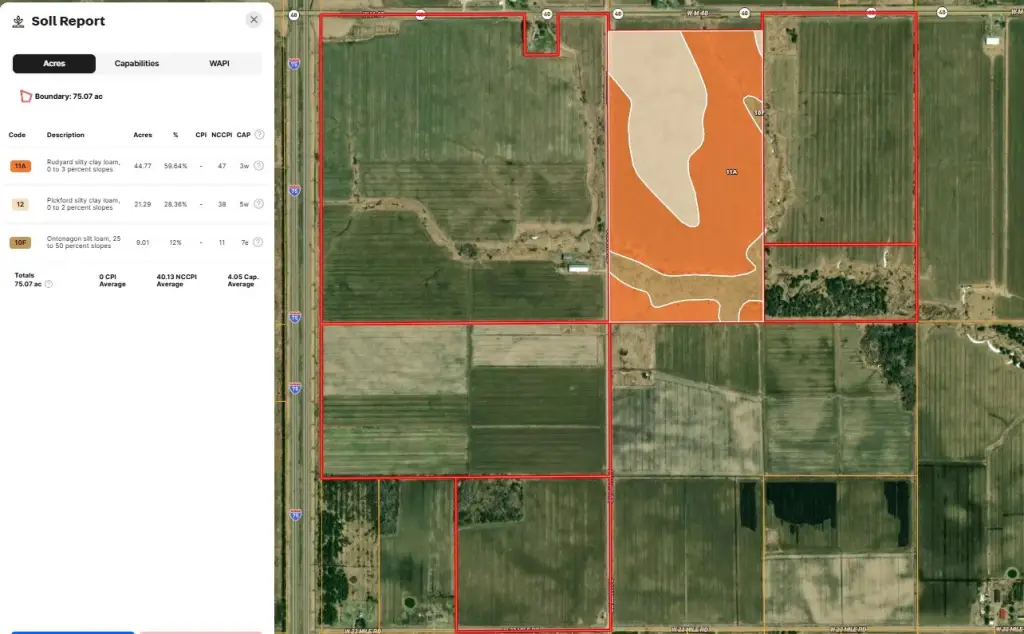Click help icon for Ontonagon silt loam
The width and height of the screenshot is (1024, 634).
pyautogui.click(x=258, y=242)
